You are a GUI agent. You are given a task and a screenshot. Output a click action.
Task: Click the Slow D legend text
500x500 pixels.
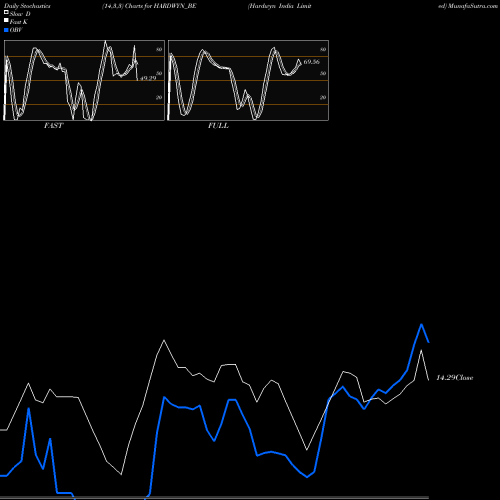coord(20,14)
